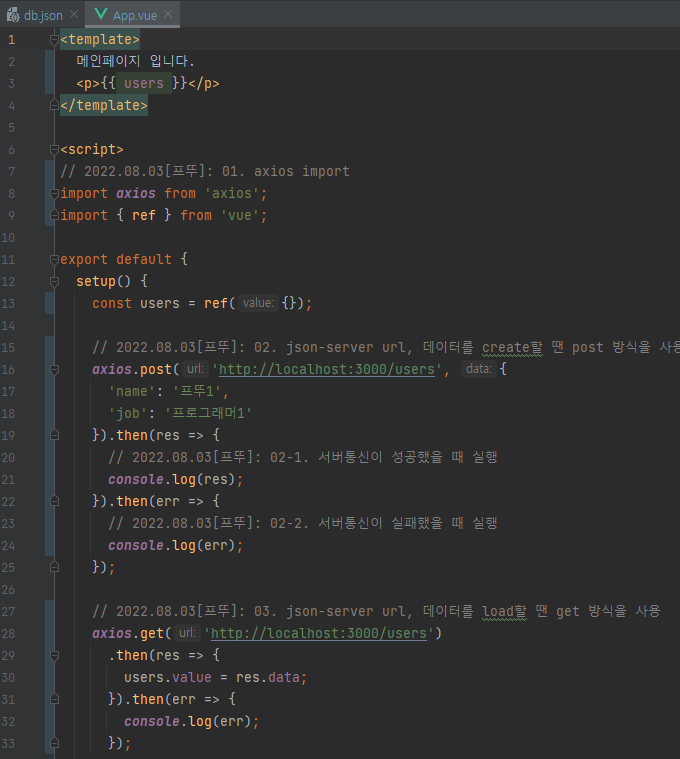Click console.log(err) on line 24
The width and height of the screenshot is (680, 759).
[172, 545]
